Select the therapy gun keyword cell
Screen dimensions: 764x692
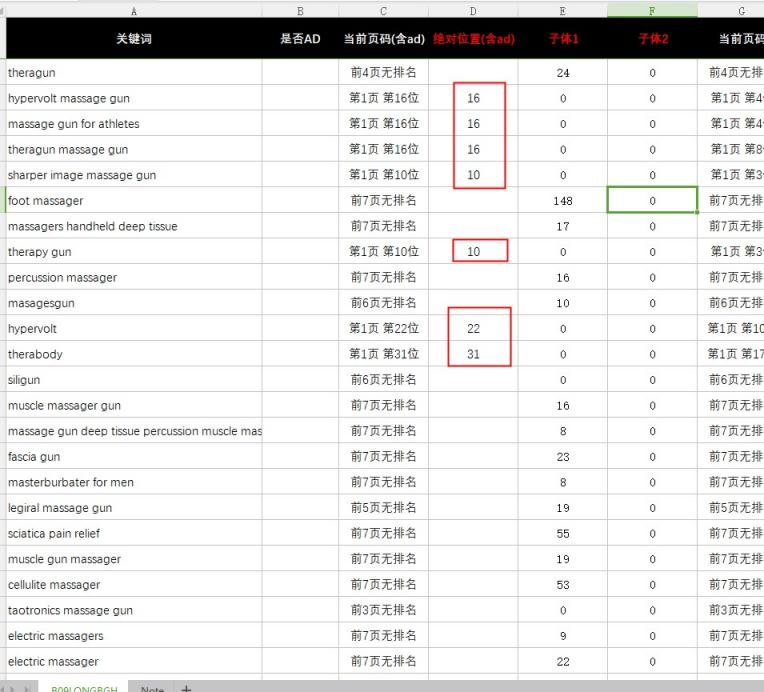134,251
